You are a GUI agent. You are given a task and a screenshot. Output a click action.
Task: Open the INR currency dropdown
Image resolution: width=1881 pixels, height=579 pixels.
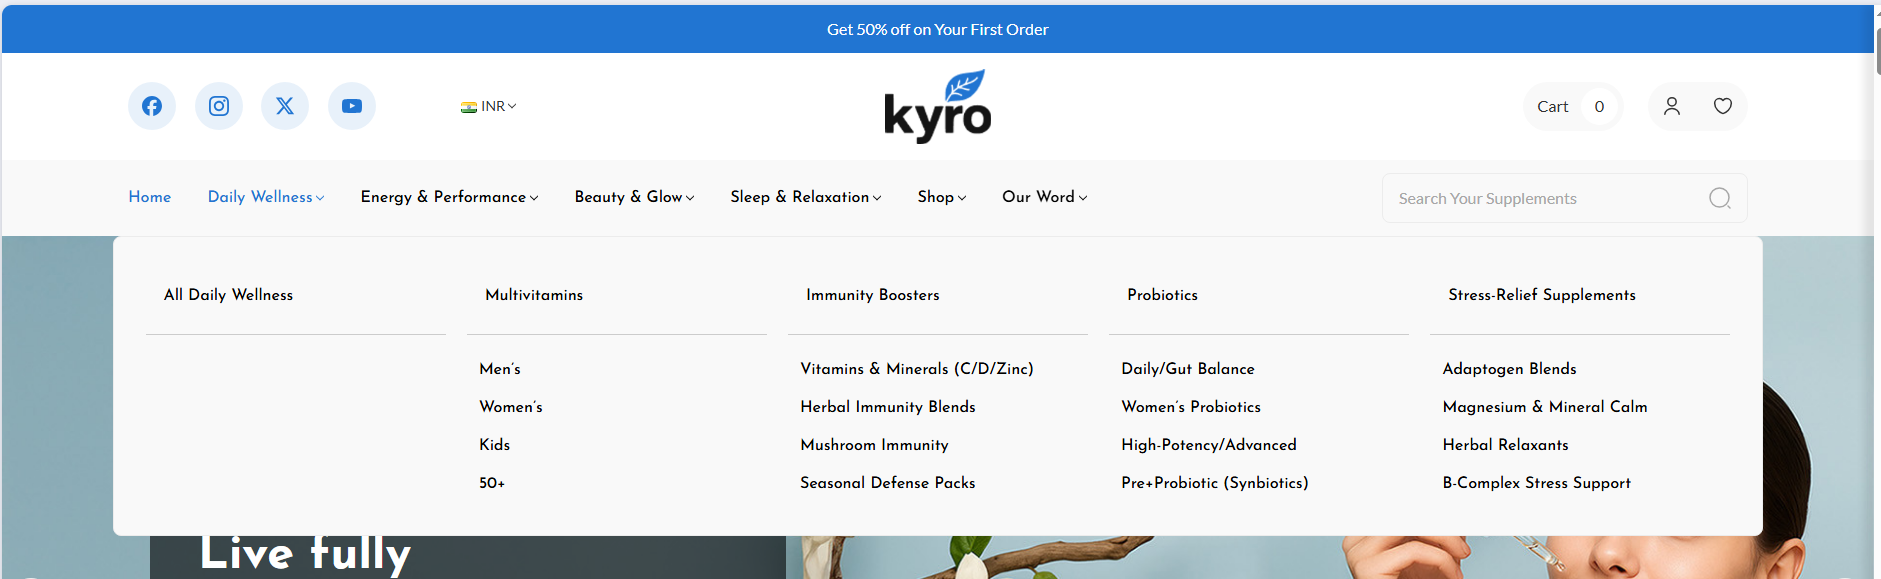(x=489, y=106)
